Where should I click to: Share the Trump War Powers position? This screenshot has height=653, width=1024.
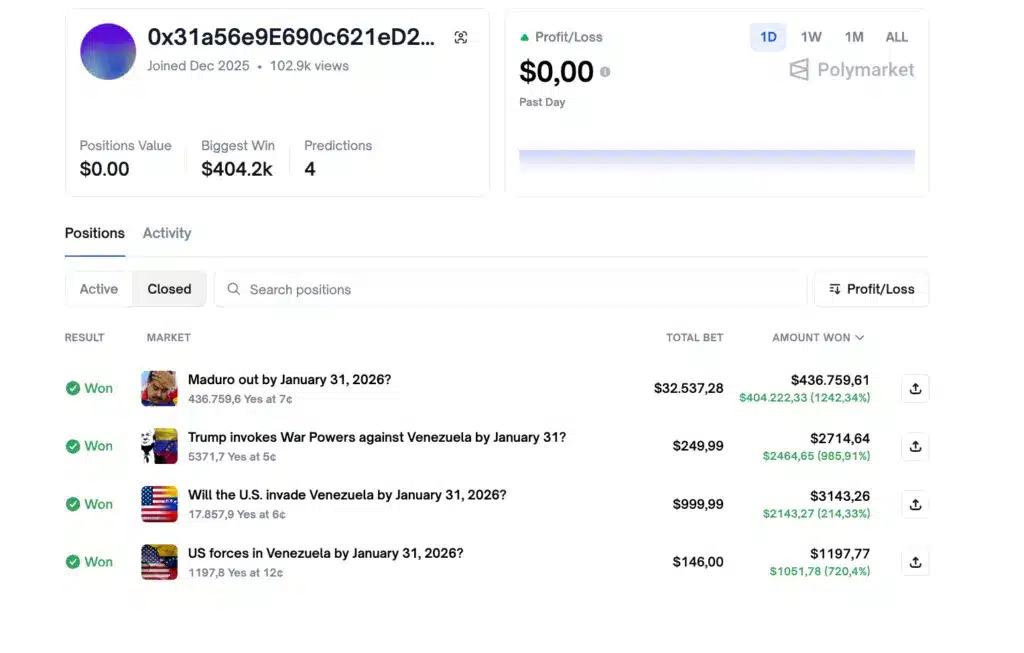(x=915, y=447)
